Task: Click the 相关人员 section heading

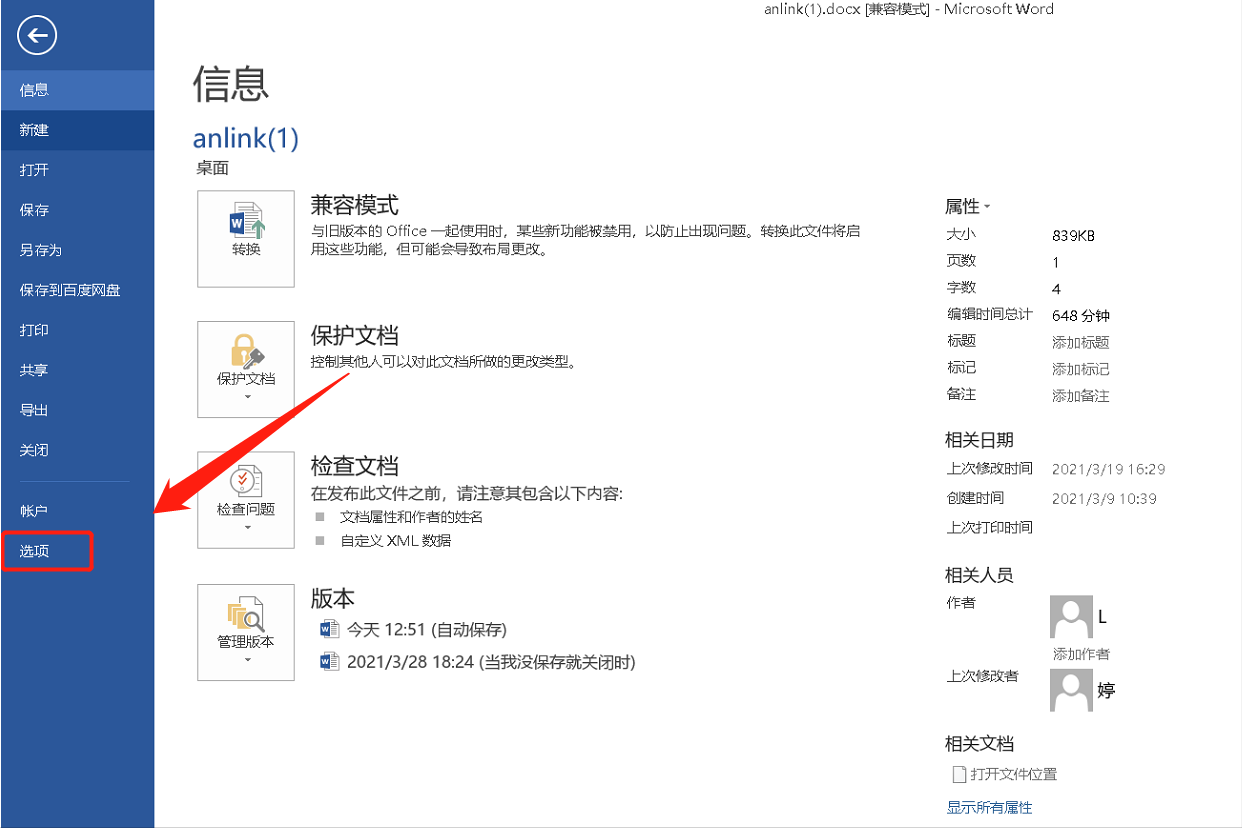Action: (979, 575)
